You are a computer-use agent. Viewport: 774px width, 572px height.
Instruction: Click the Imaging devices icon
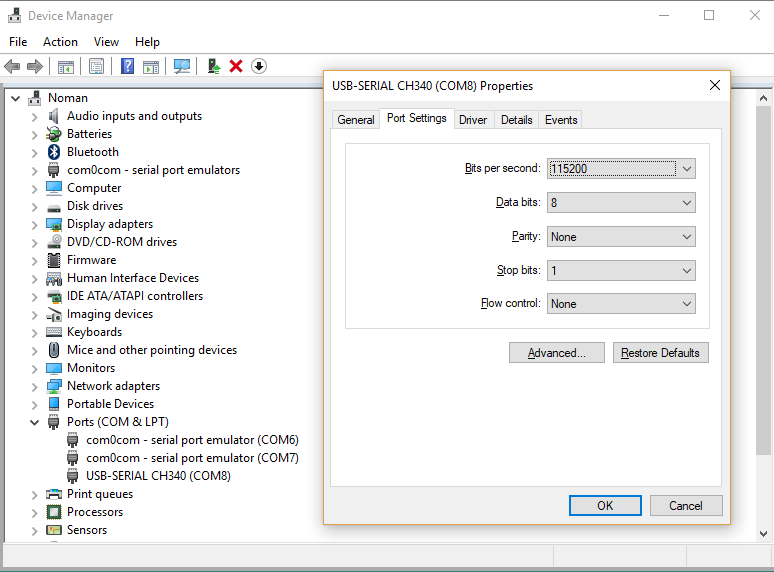[54, 314]
